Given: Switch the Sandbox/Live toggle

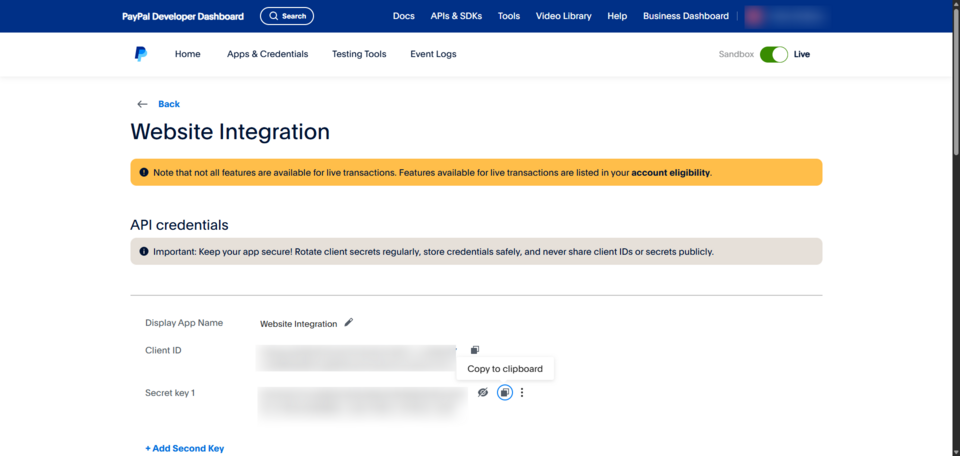Looking at the screenshot, I should click(x=773, y=54).
